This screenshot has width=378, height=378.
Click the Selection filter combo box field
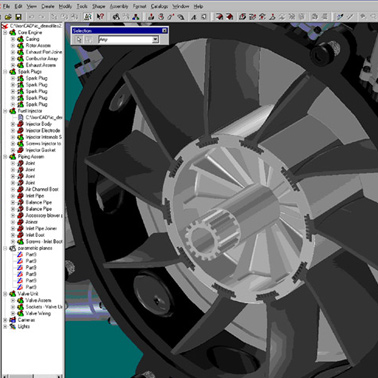tap(128, 40)
